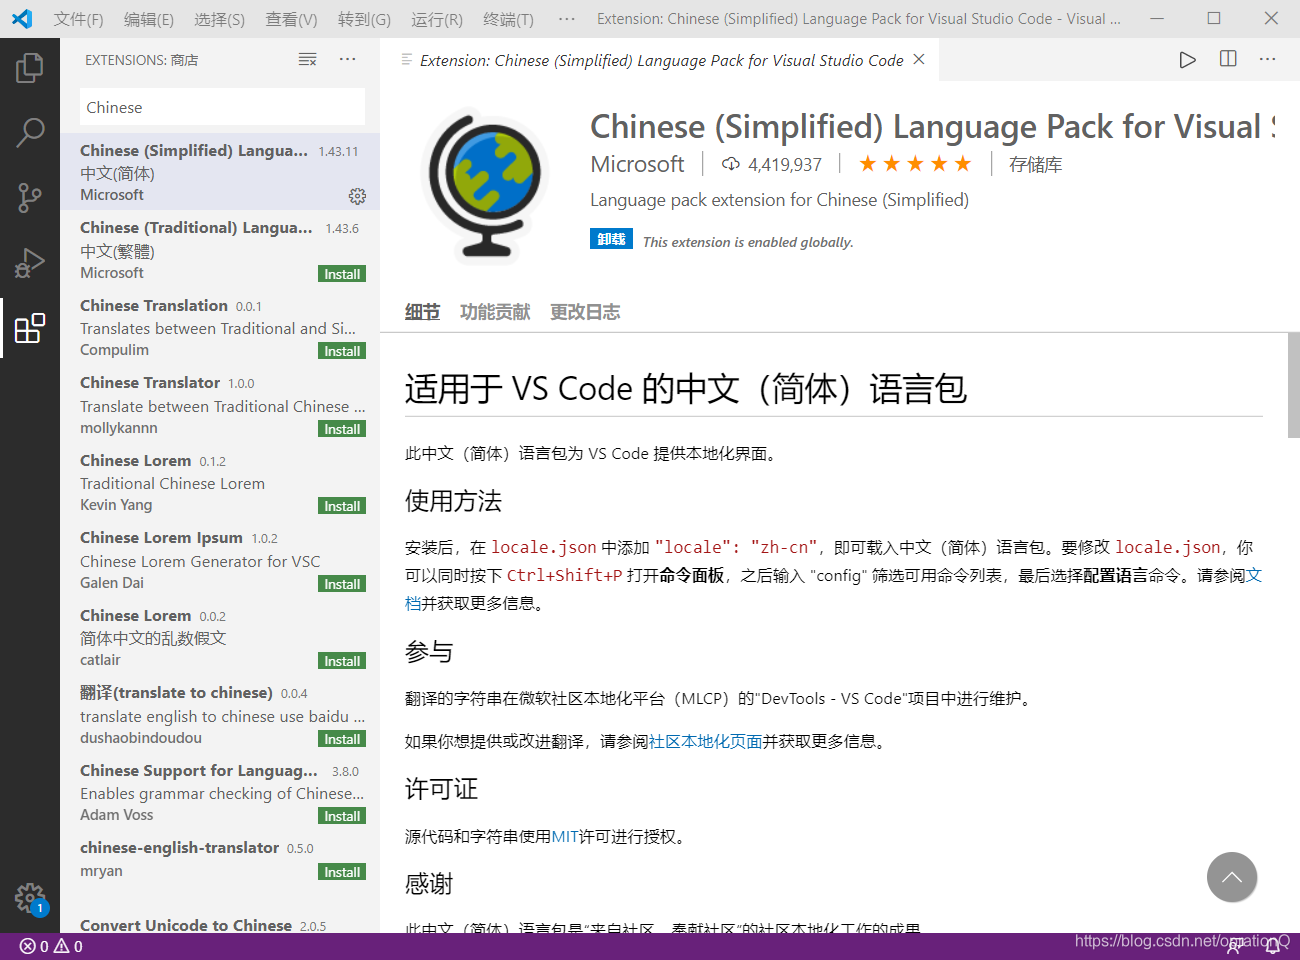The image size is (1300, 960).
Task: Open the Source Control view
Action: [x=30, y=197]
